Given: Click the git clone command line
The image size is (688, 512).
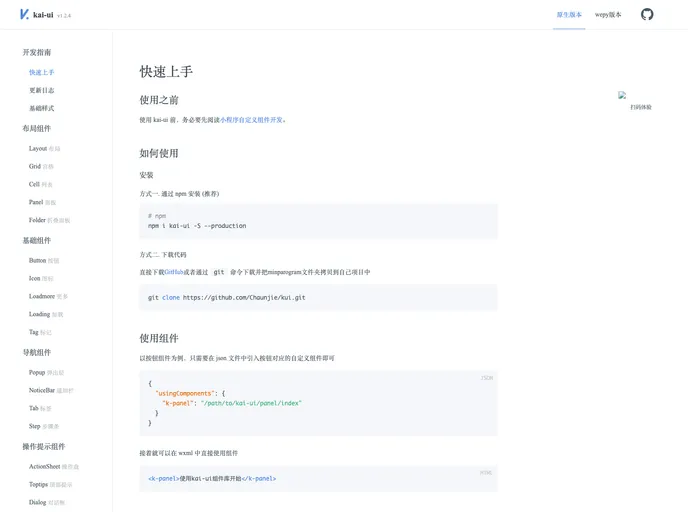Looking at the screenshot, I should (x=226, y=297).
